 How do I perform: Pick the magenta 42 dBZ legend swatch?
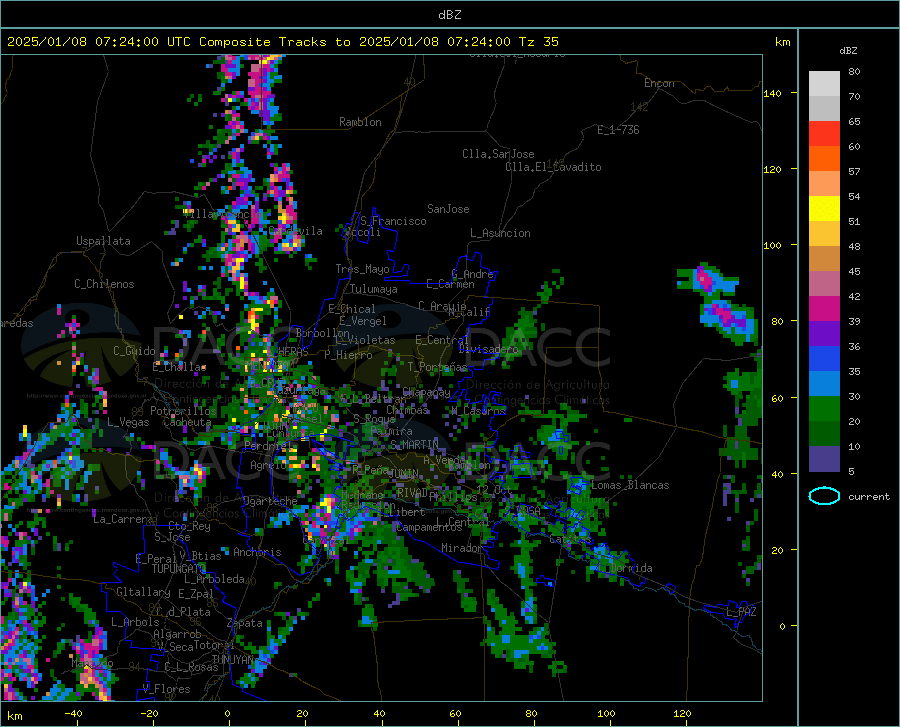pyautogui.click(x=824, y=308)
